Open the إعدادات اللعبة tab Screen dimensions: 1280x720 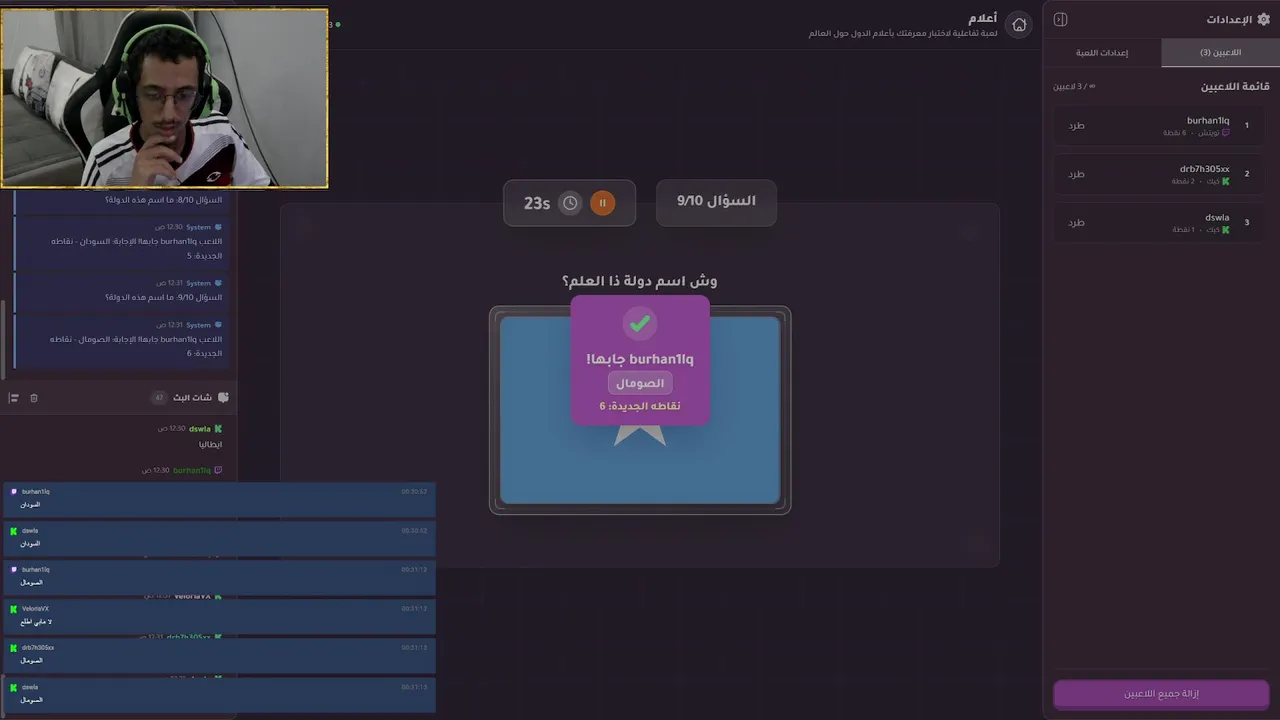(x=1102, y=53)
